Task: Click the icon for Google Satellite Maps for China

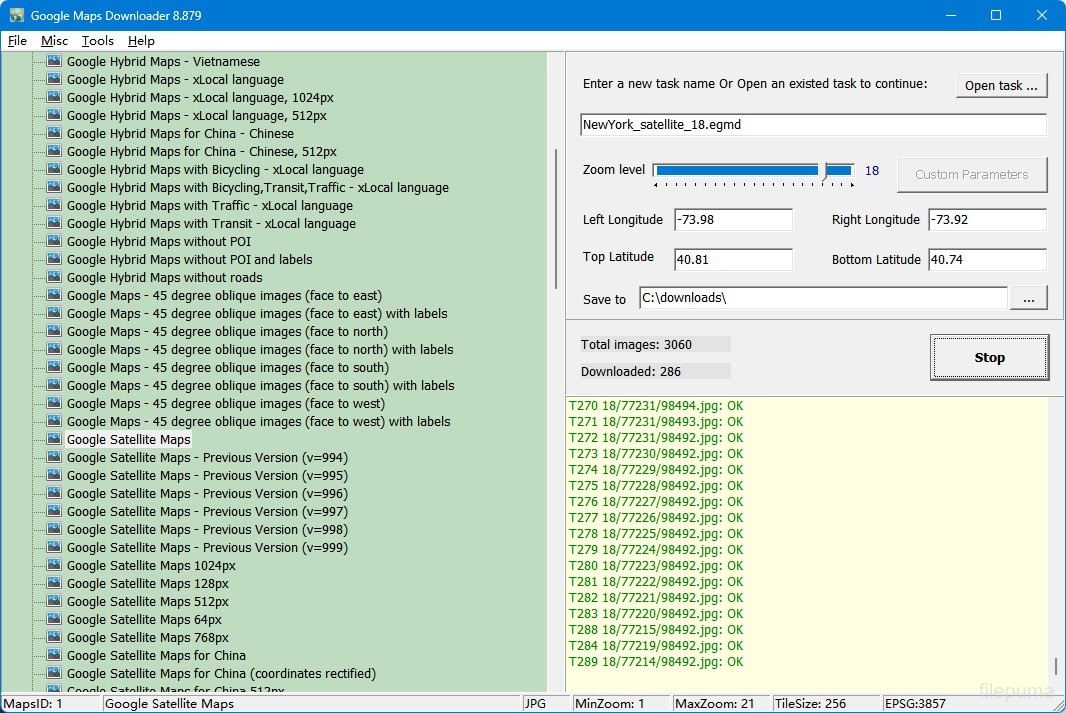Action: click(55, 656)
